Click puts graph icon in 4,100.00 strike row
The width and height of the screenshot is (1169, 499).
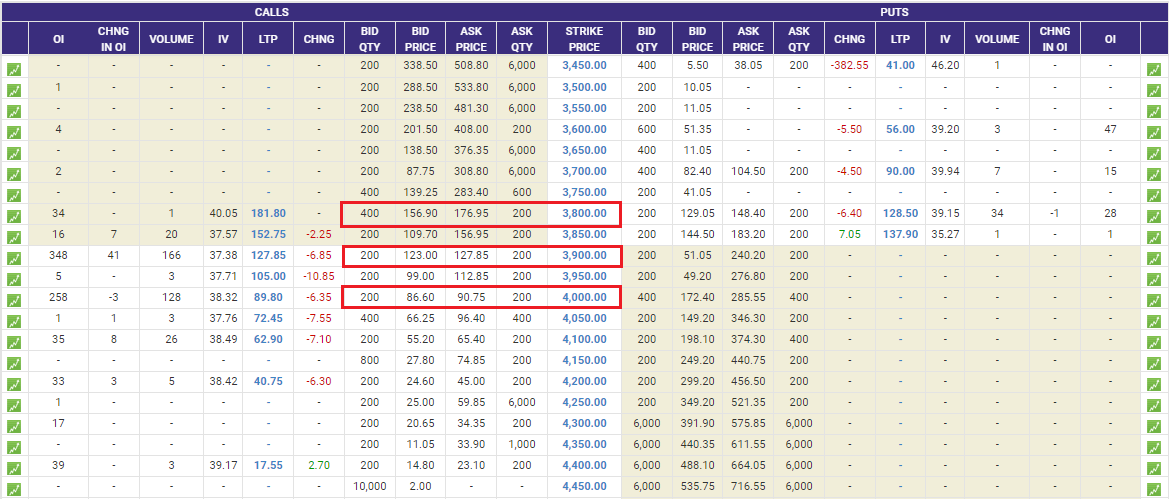click(1154, 343)
